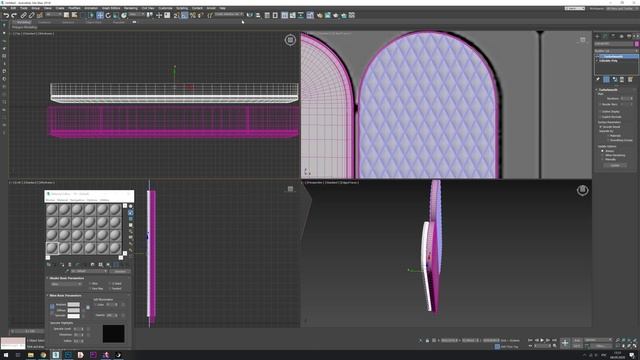The height and width of the screenshot is (360, 640).
Task: Toggle the Percent Snap icon
Action: pos(192,15)
